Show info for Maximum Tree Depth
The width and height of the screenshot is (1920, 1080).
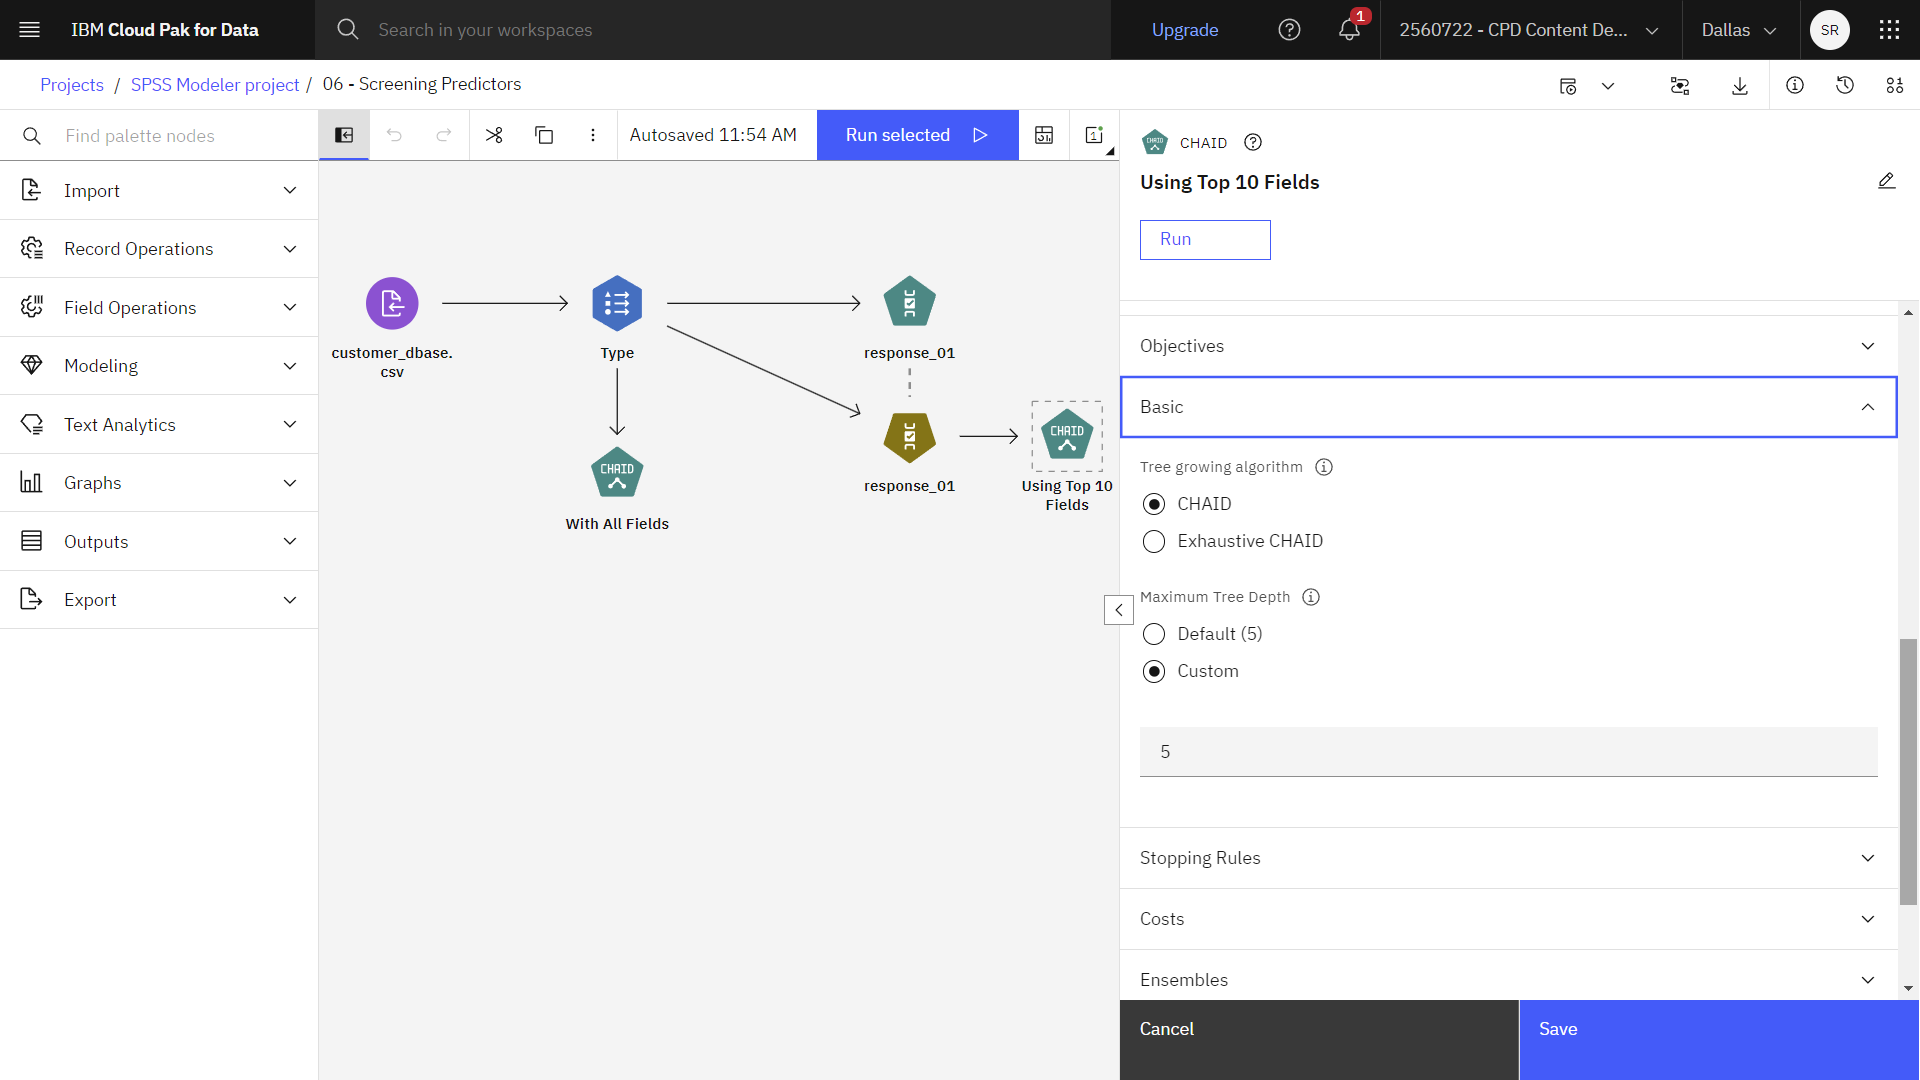(x=1311, y=597)
